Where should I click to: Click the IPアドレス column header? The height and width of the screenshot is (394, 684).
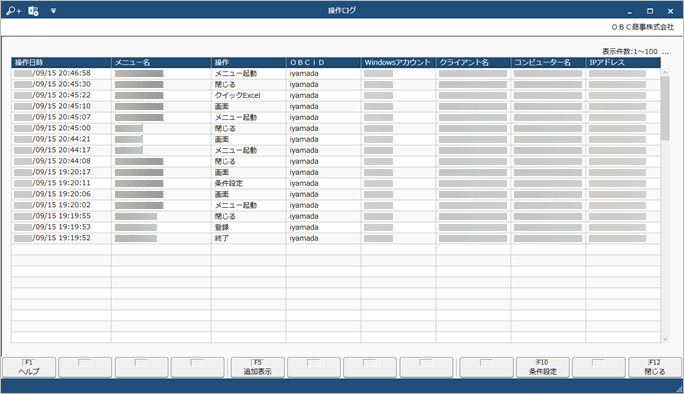[623, 62]
